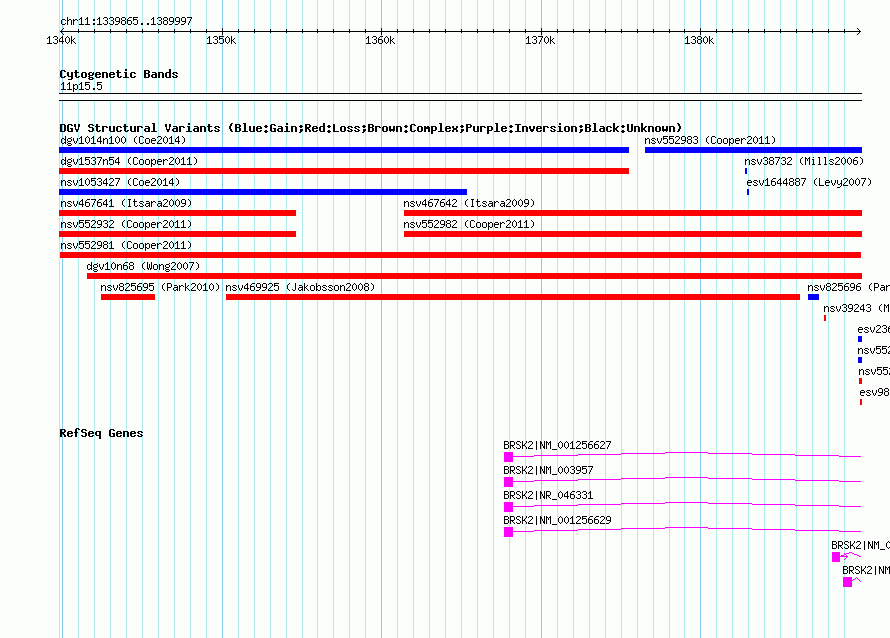Click the nsv552983 (Cooper2011) label
Viewport: 890px width, 638px height.
click(710, 140)
